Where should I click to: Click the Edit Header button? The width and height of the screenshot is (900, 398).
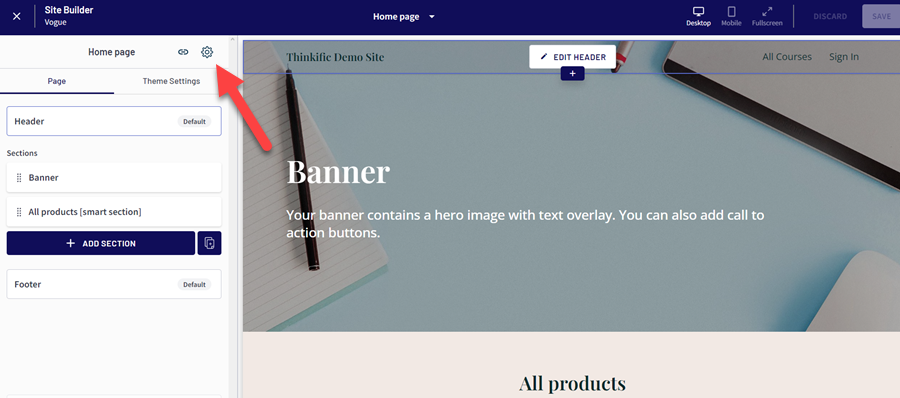(x=572, y=57)
